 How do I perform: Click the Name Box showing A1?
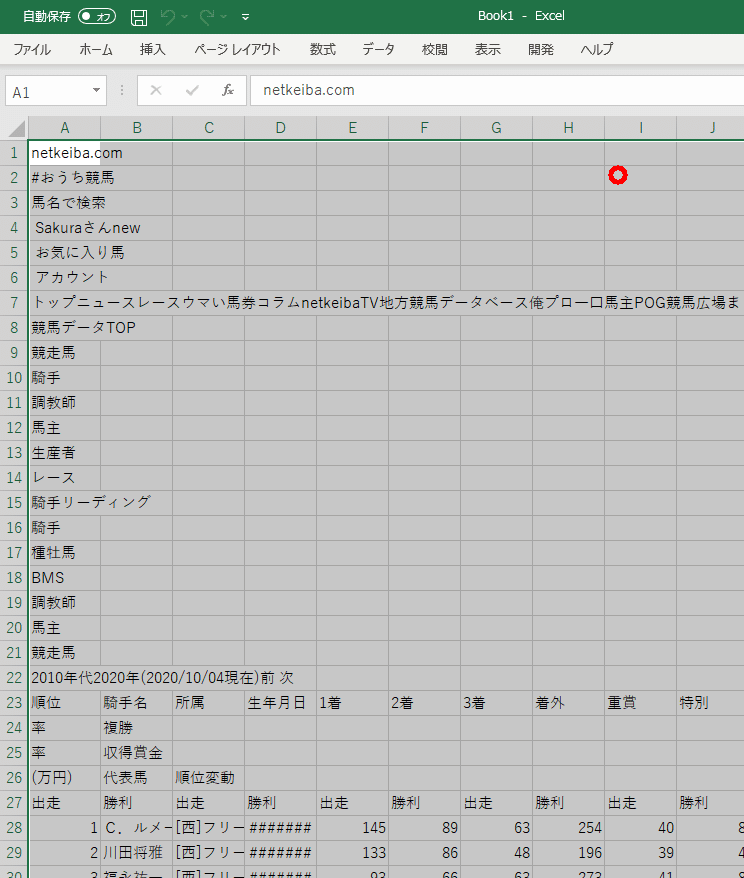49,91
